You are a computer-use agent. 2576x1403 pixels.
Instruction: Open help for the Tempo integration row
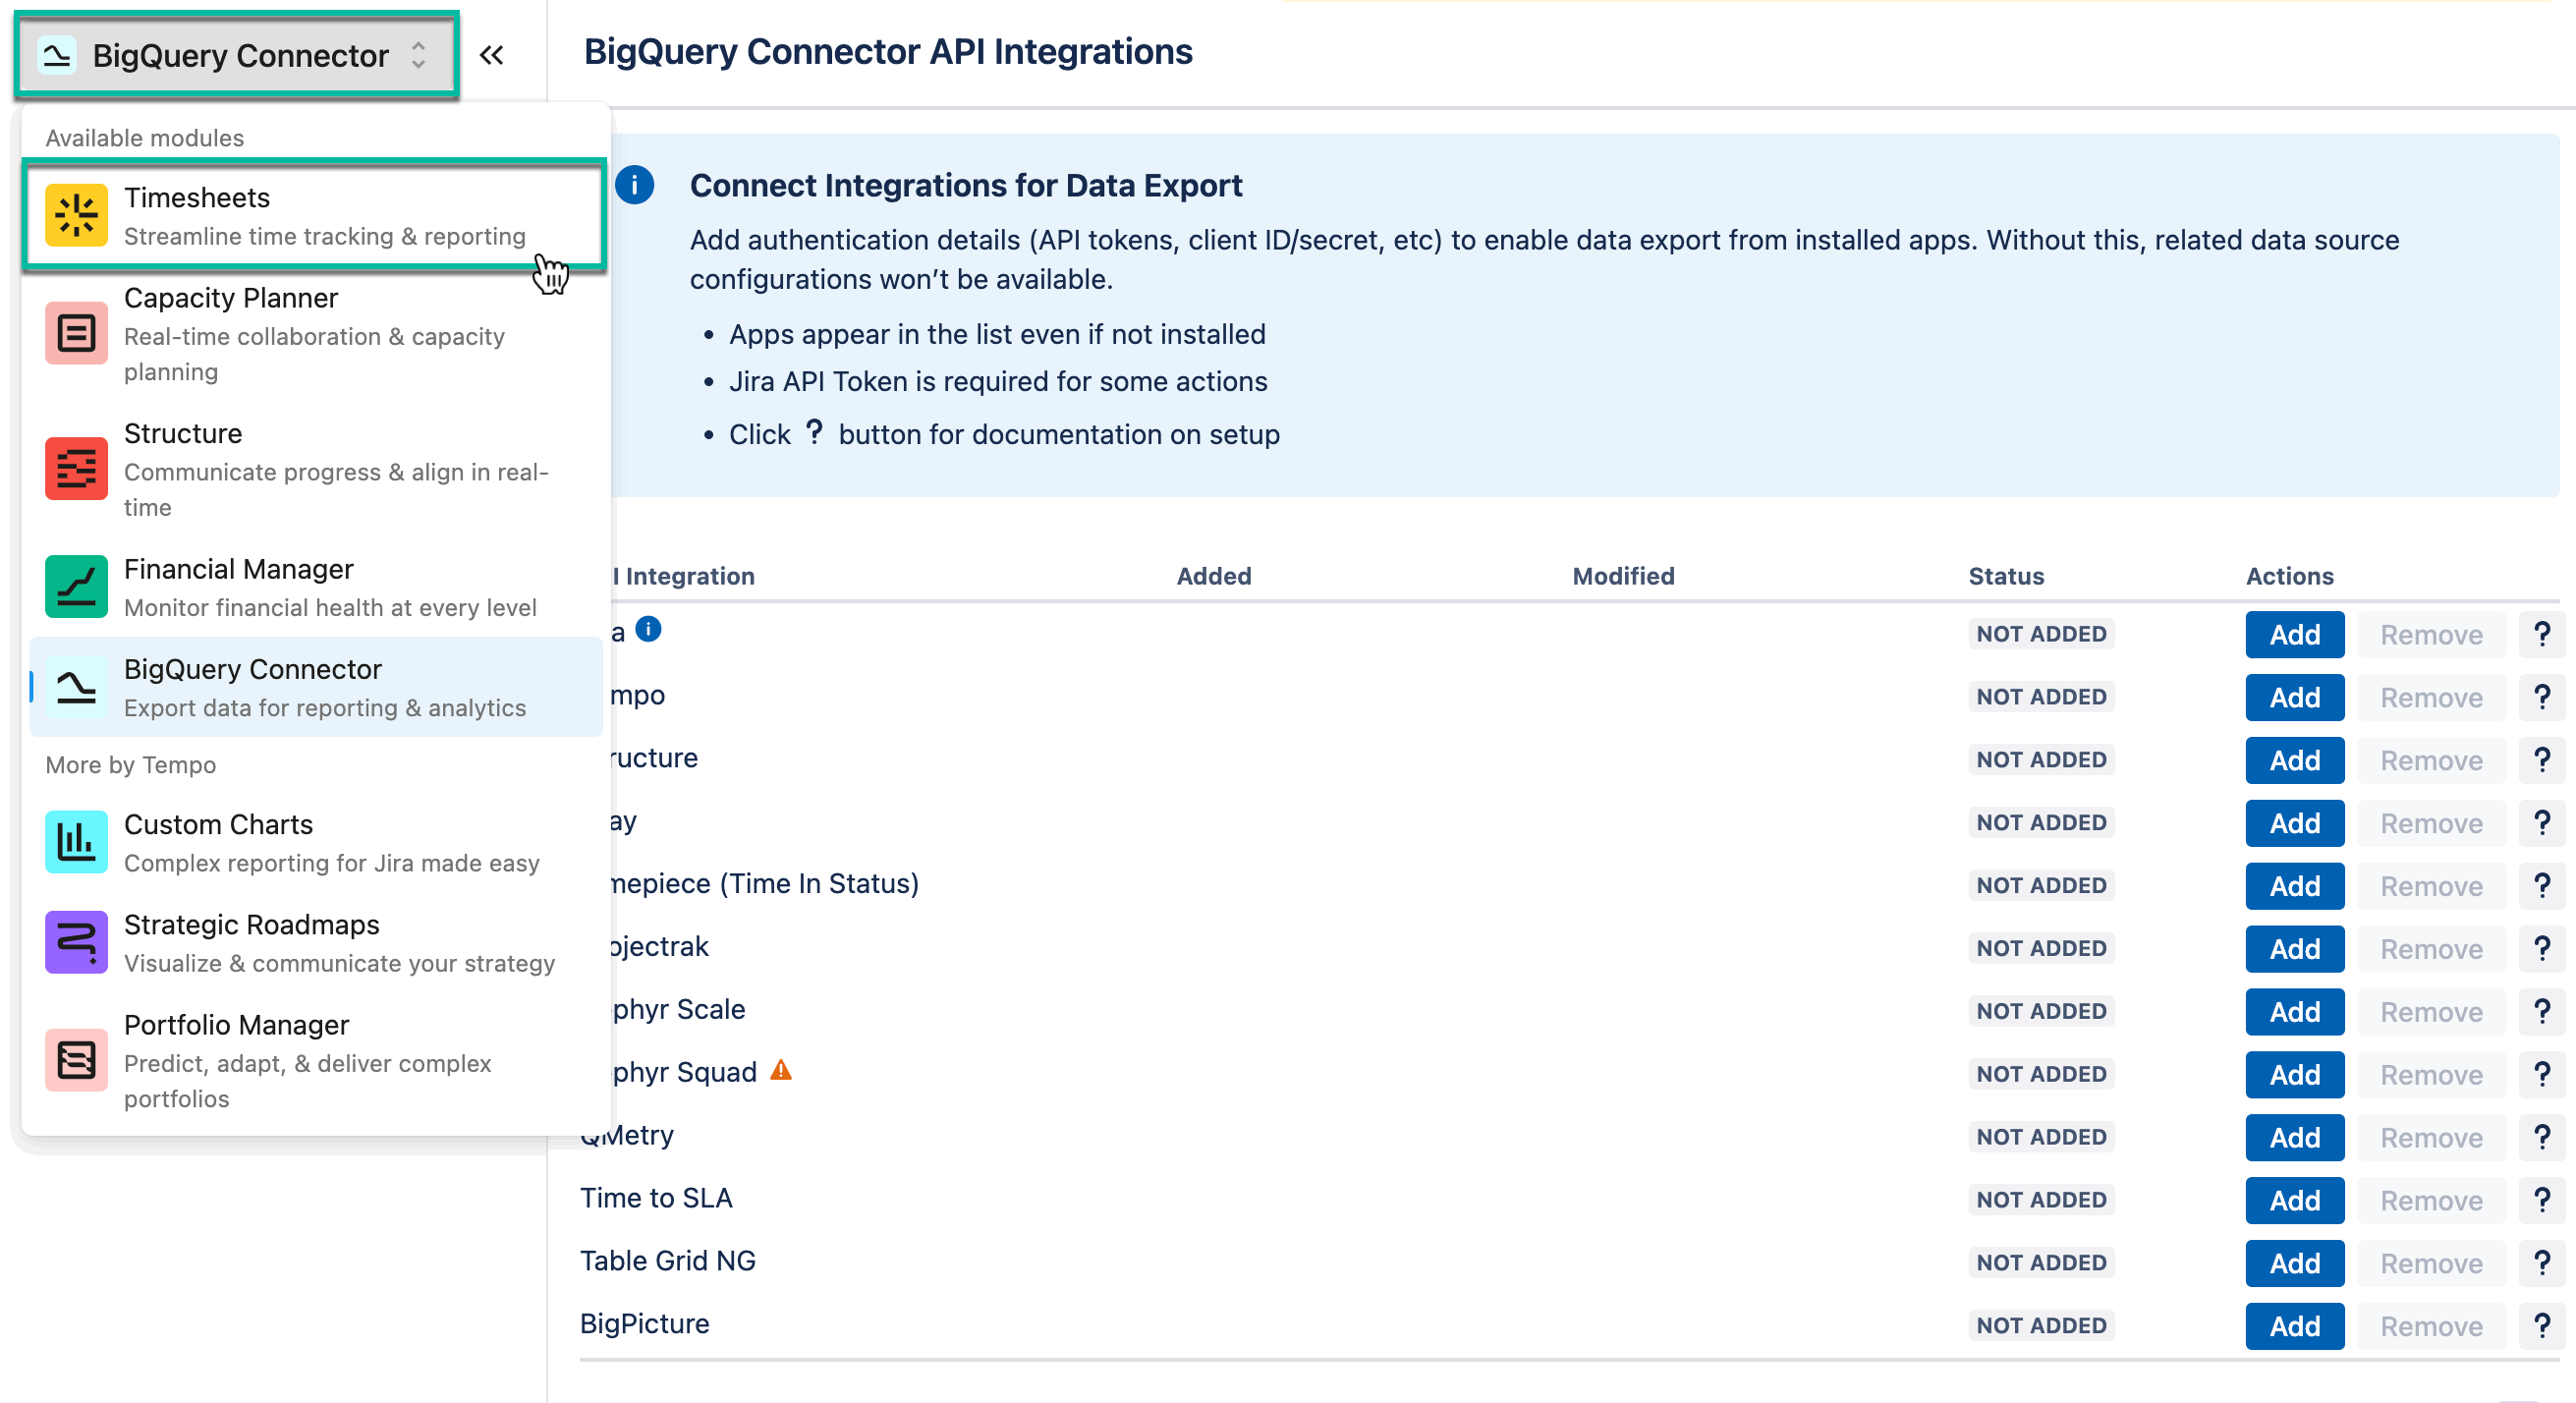(x=2543, y=696)
